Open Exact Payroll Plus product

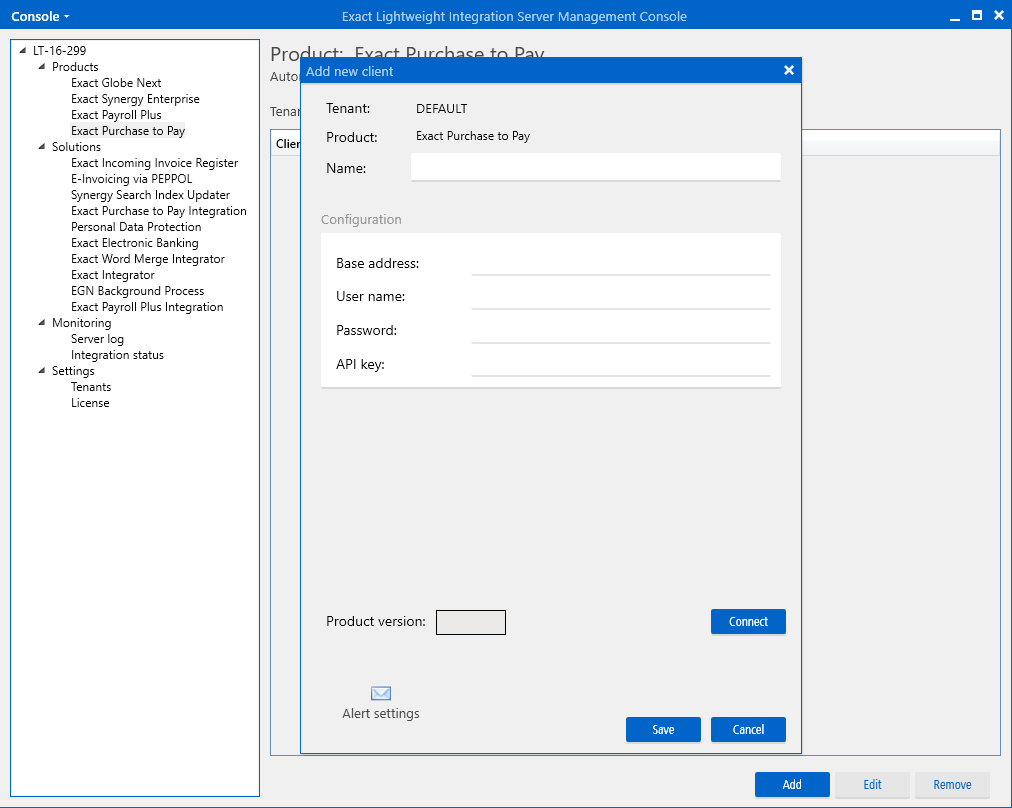click(x=116, y=115)
